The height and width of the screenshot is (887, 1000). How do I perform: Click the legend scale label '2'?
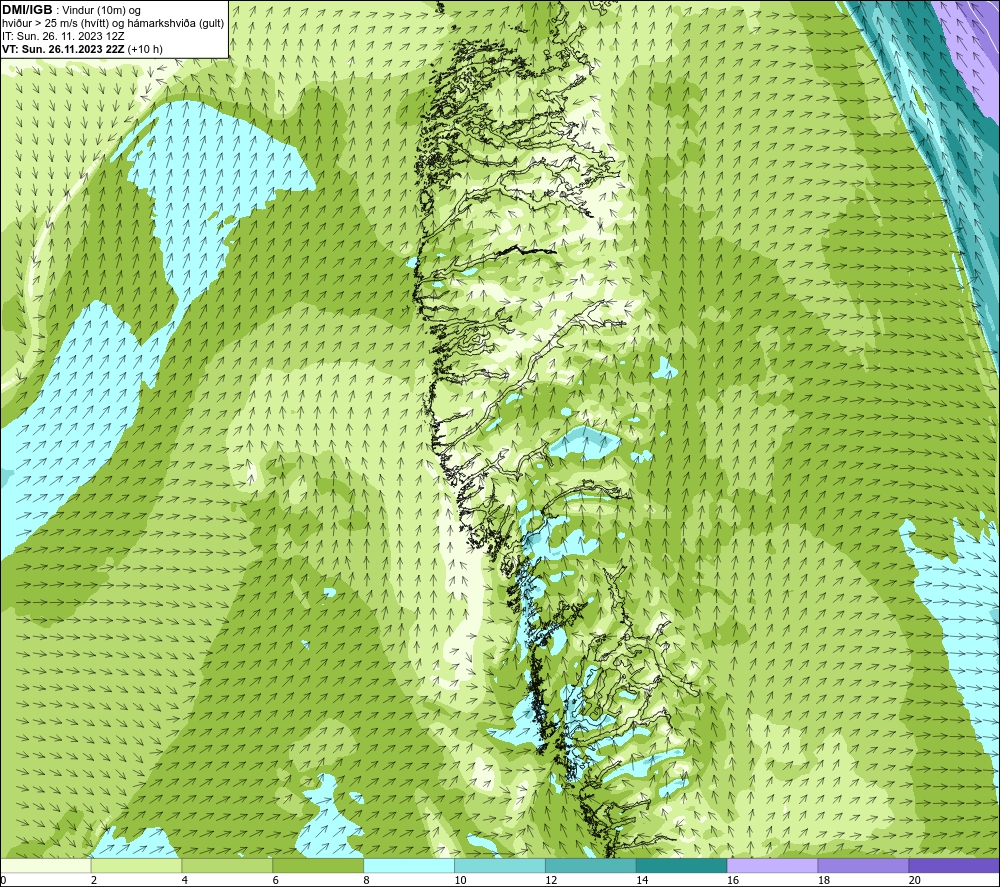click(94, 881)
